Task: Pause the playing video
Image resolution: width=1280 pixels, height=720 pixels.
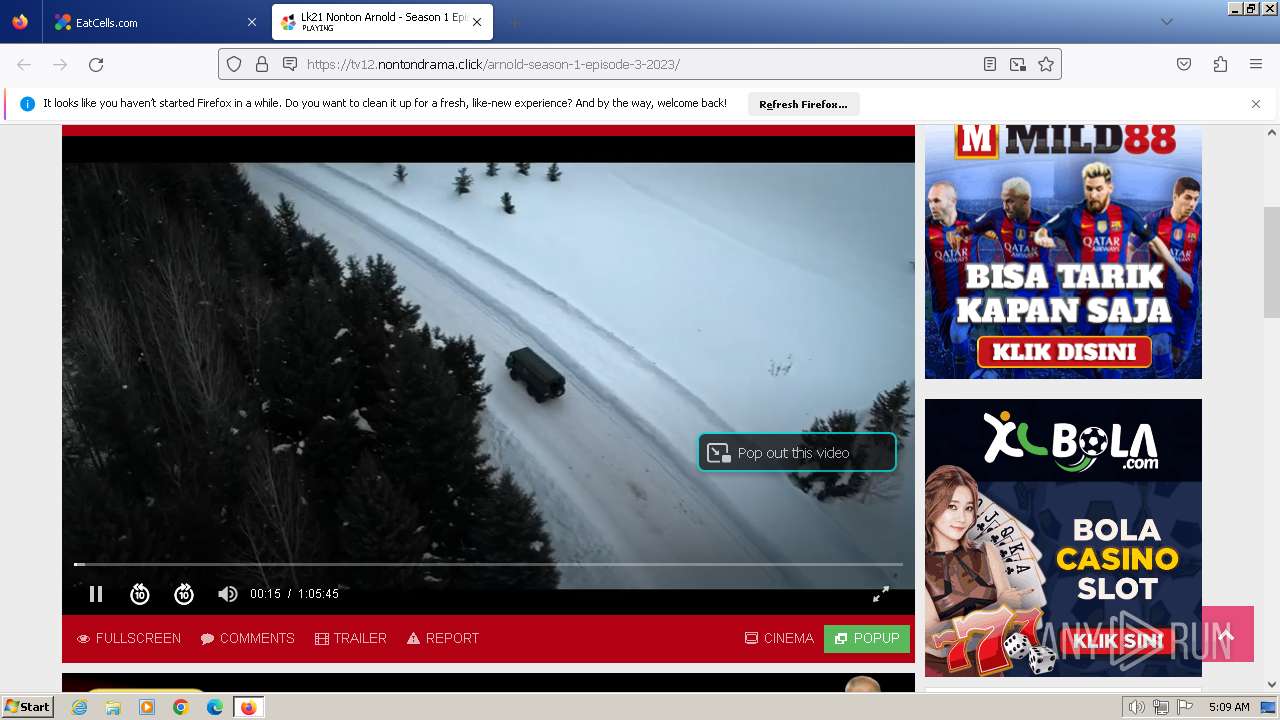Action: pyautogui.click(x=96, y=594)
